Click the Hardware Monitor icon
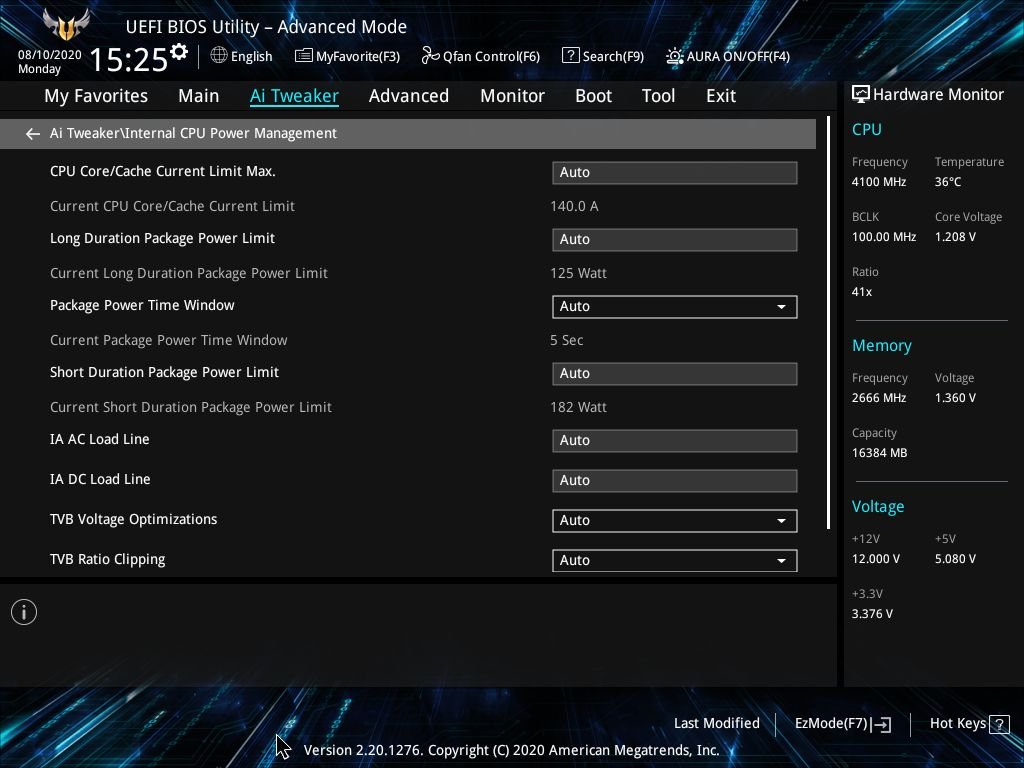 [861, 95]
